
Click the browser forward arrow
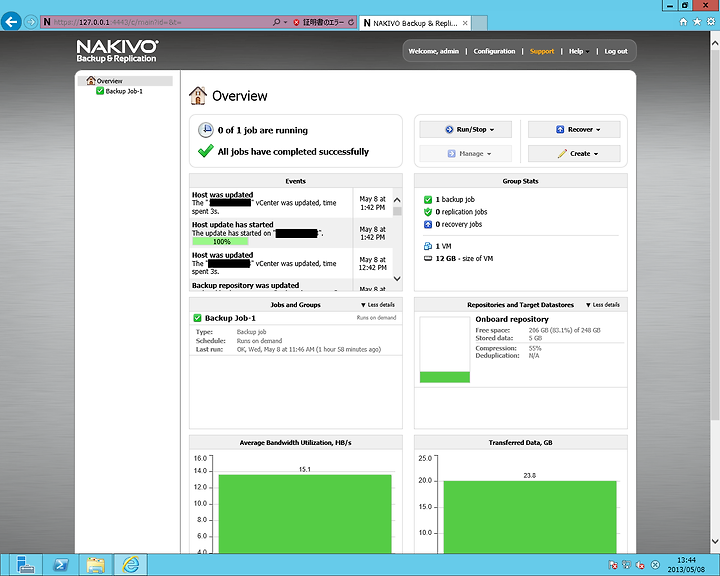pyautogui.click(x=31, y=22)
